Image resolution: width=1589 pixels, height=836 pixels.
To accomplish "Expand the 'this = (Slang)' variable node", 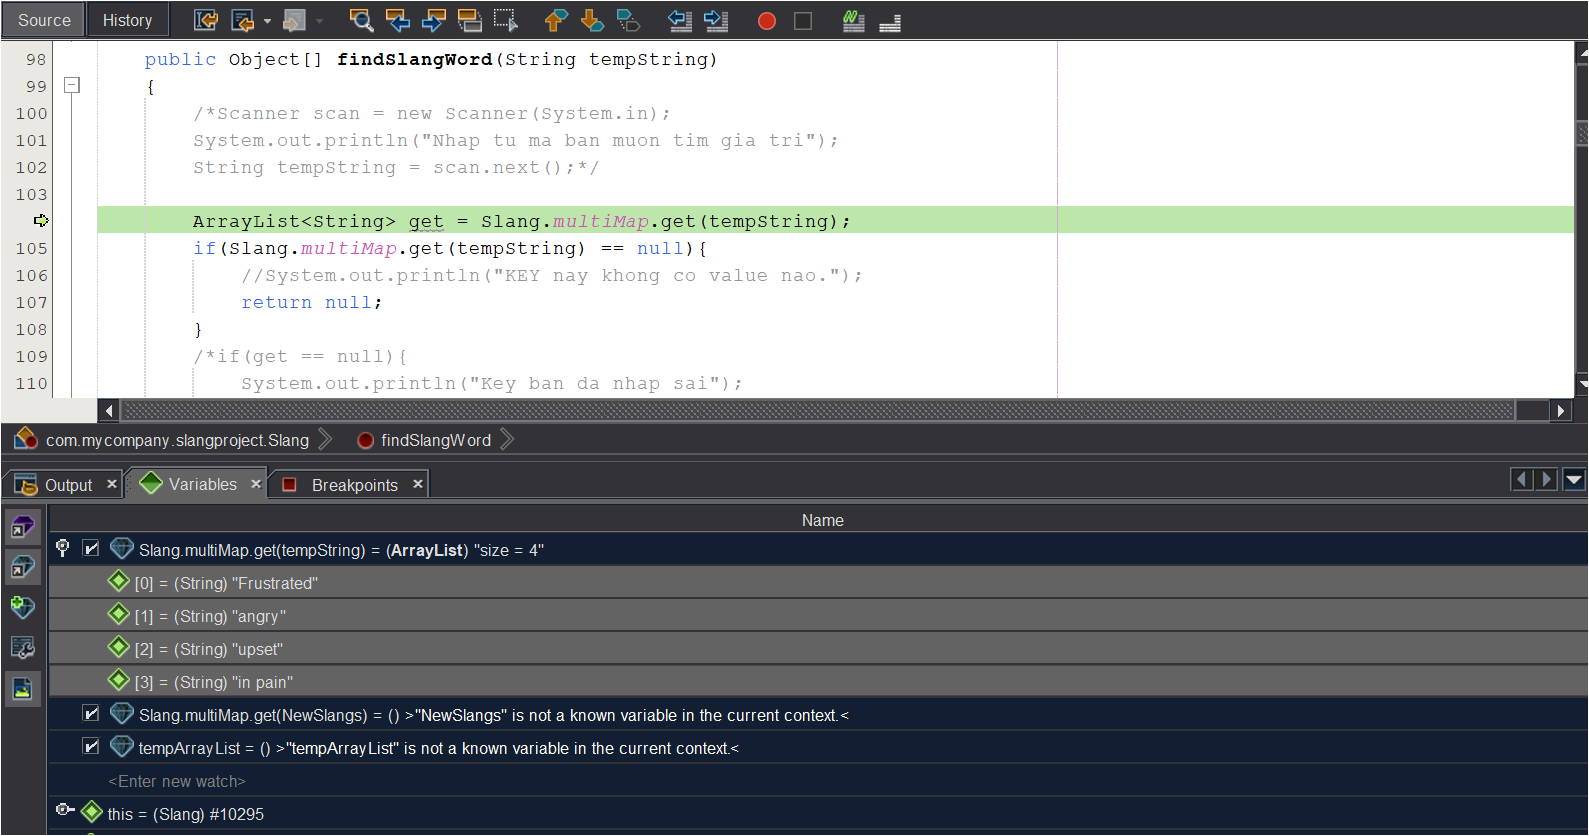I will [65, 809].
